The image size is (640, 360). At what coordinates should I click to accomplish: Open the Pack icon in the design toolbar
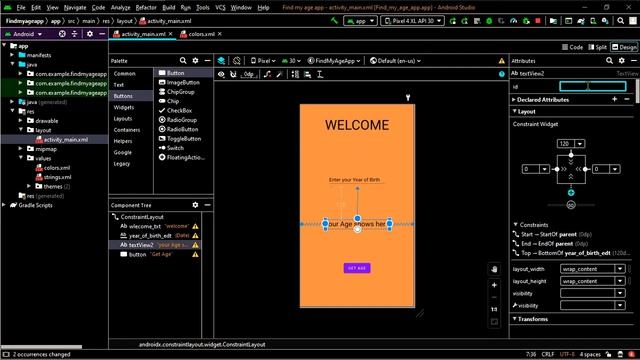point(295,74)
